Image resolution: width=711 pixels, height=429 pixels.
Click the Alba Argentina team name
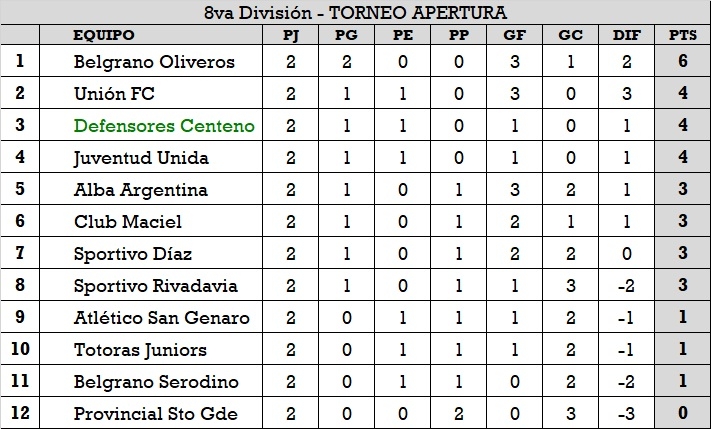pos(141,190)
